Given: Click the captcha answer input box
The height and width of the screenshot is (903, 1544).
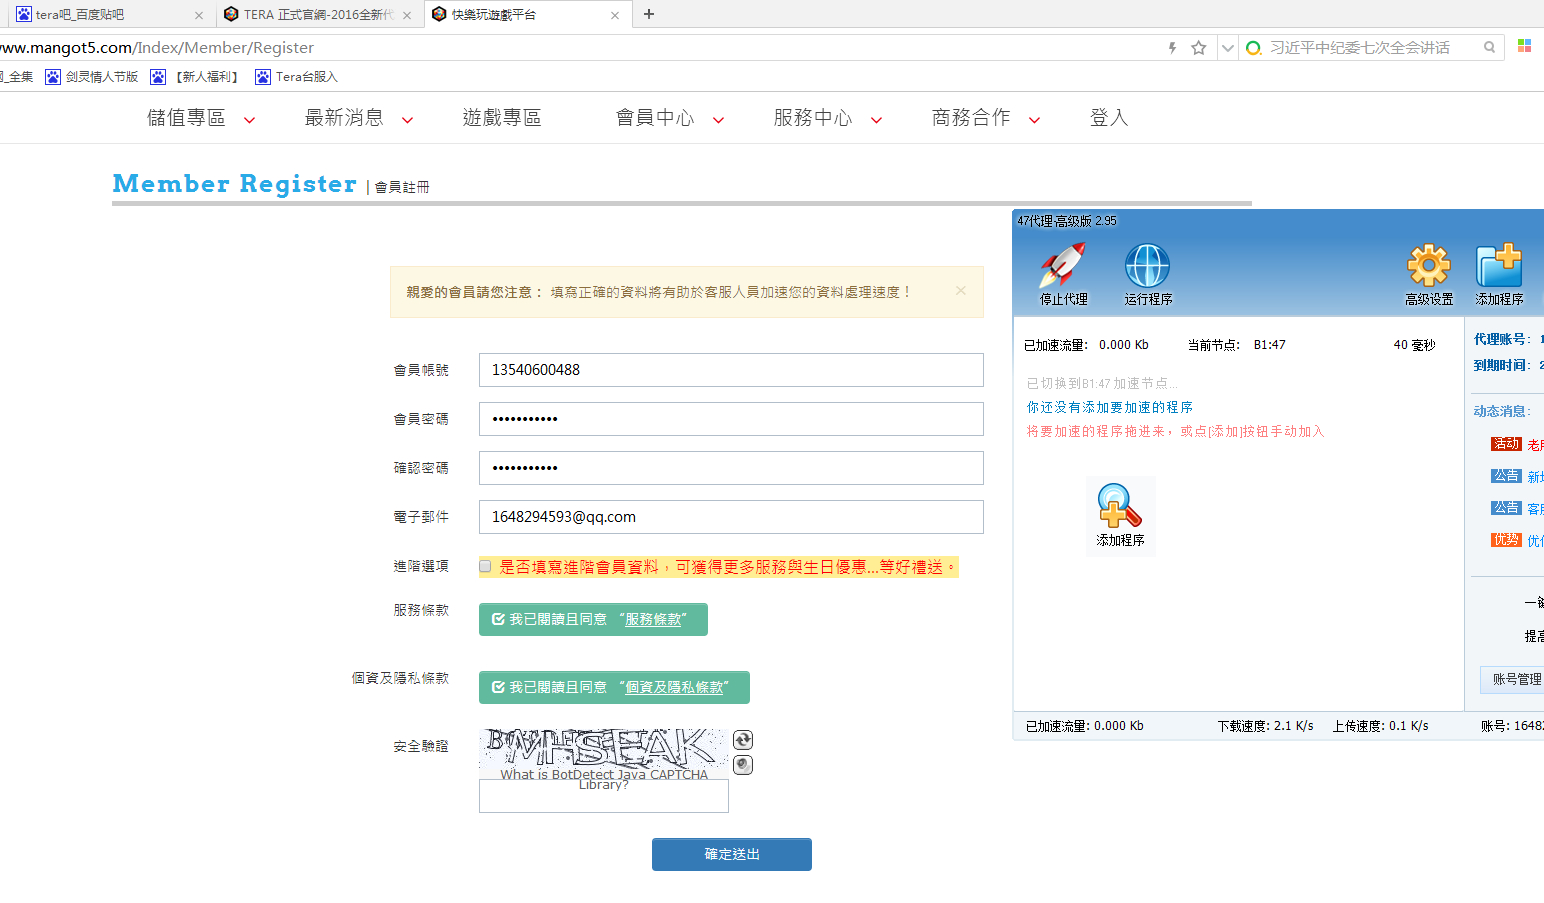Looking at the screenshot, I should click(604, 797).
